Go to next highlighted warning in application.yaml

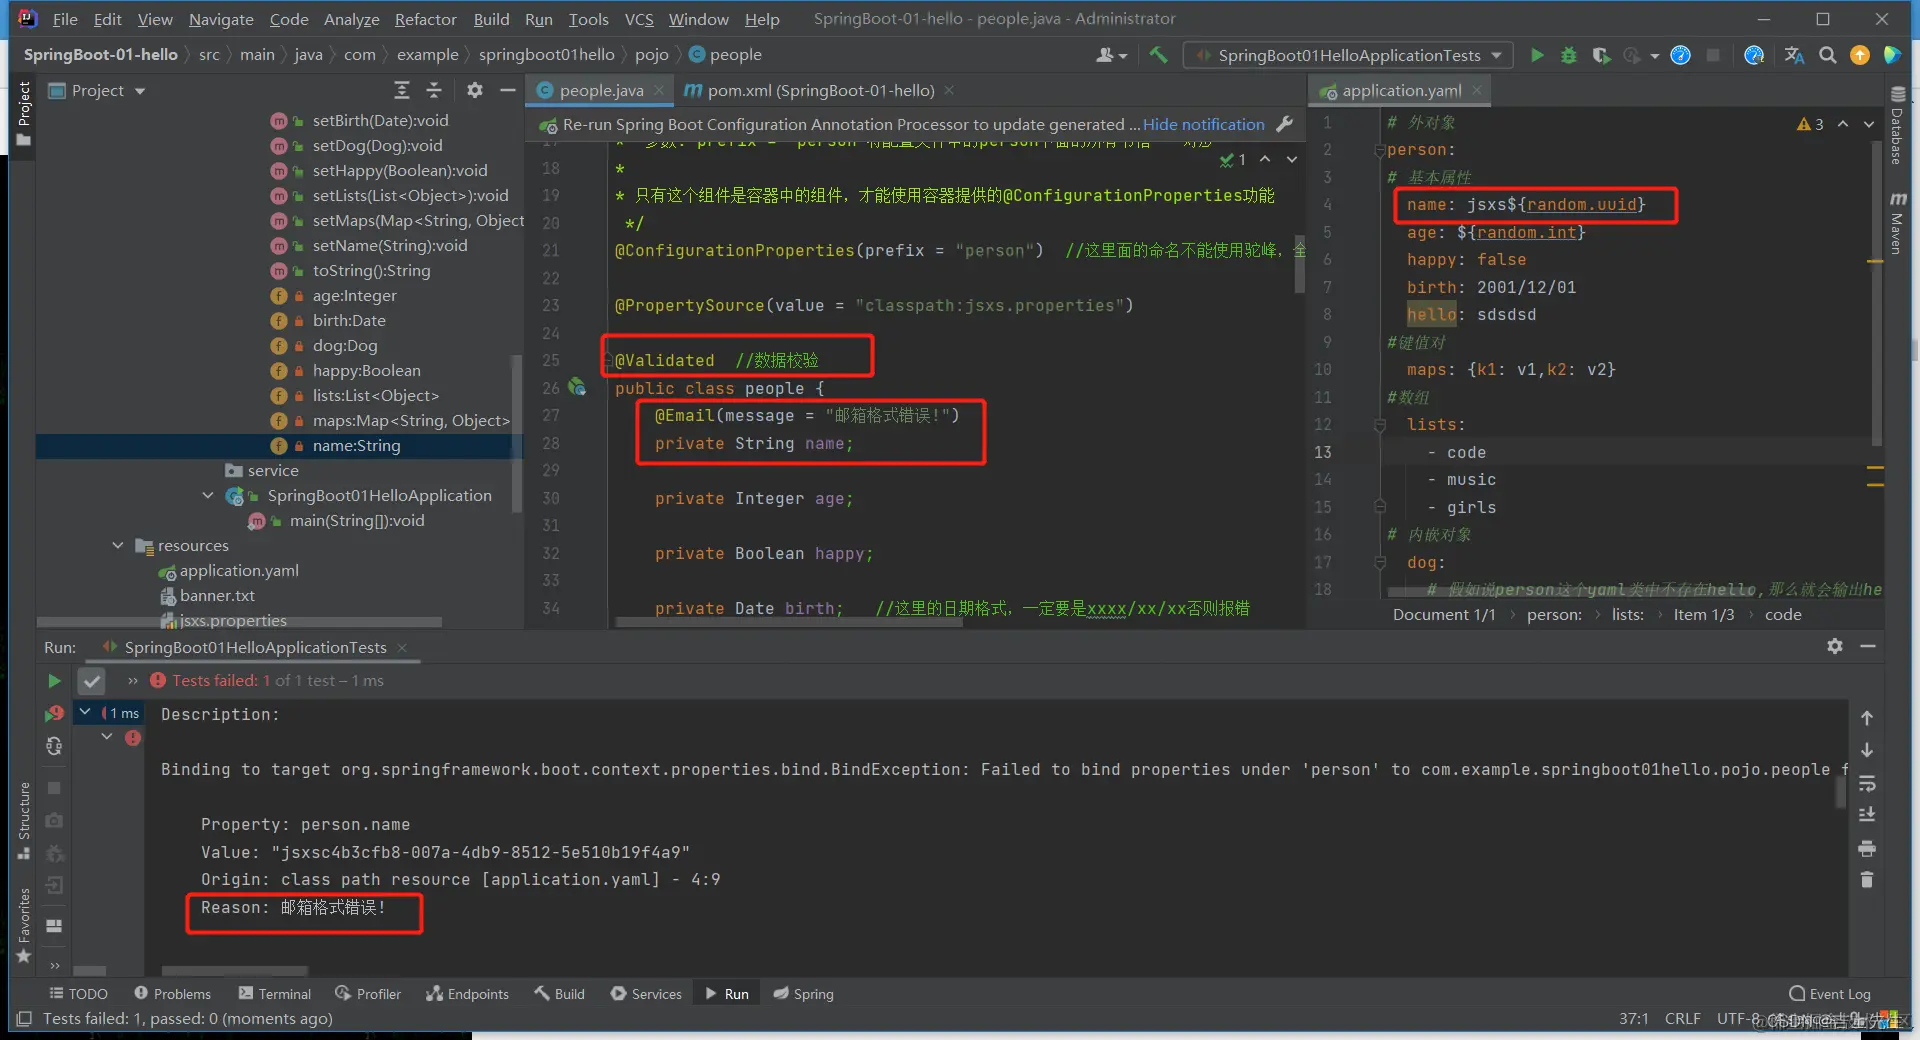tap(1869, 124)
